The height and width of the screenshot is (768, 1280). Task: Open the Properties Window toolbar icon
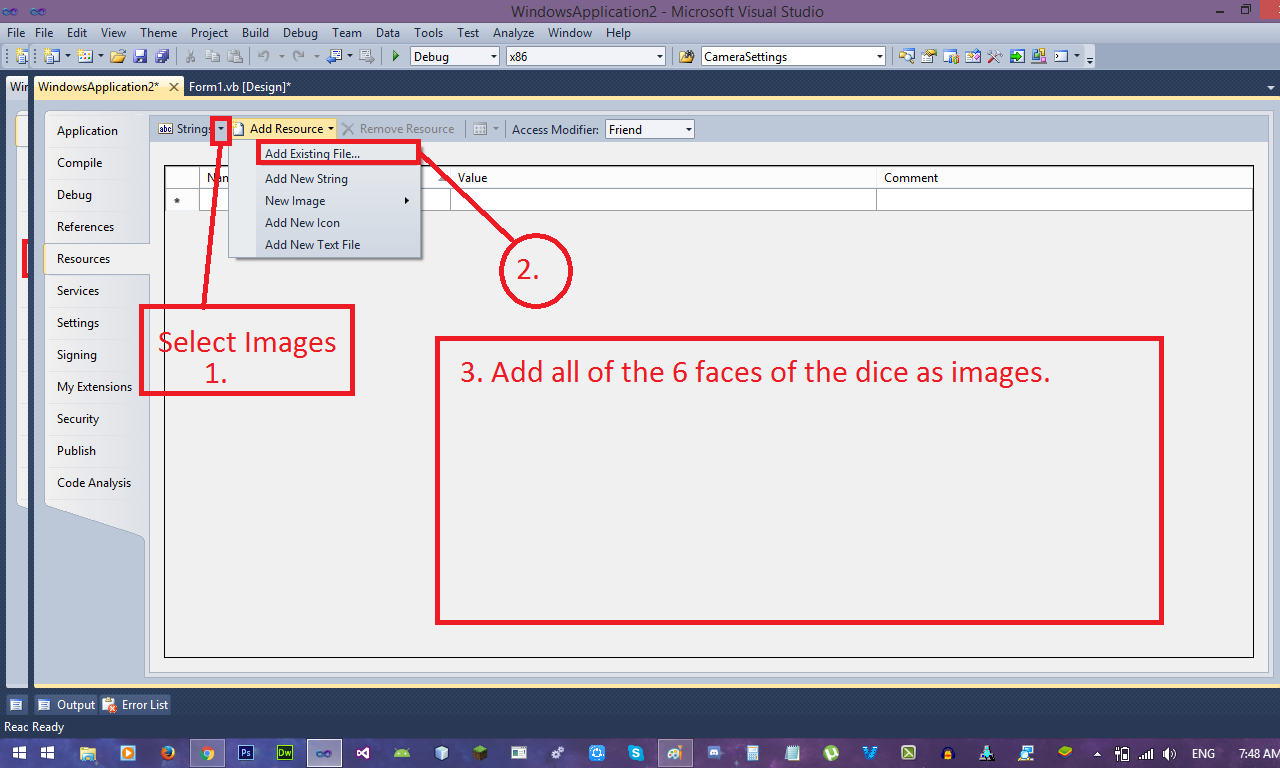(929, 57)
